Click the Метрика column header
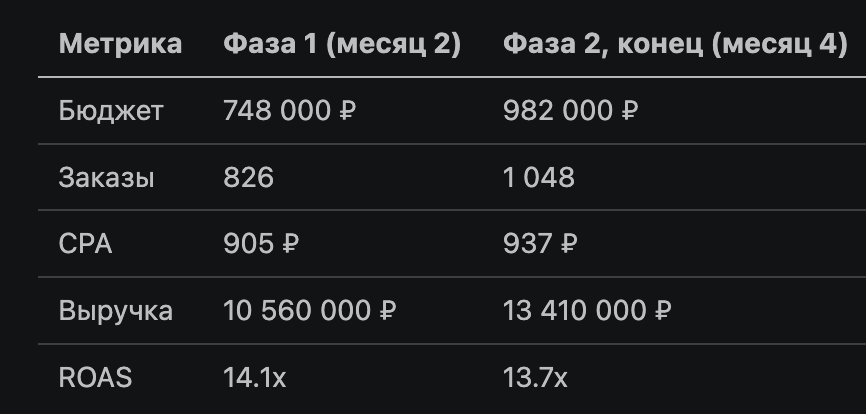Viewport: 866px width, 414px height. click(x=120, y=44)
